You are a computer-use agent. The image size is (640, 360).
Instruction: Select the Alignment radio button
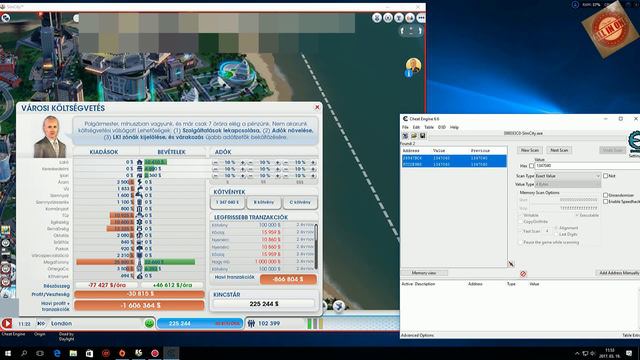pos(556,228)
